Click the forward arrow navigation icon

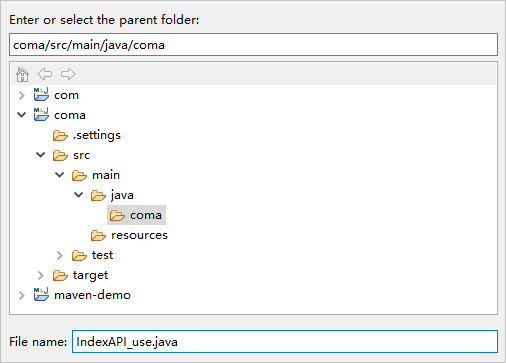tap(68, 74)
